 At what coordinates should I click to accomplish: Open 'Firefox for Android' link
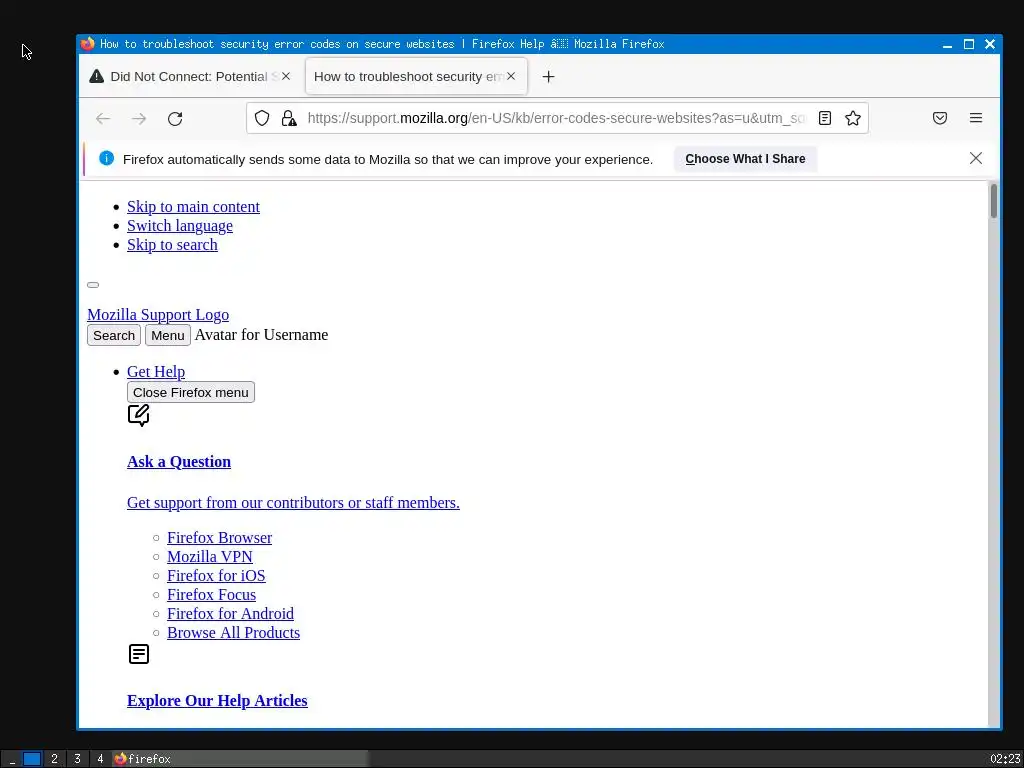point(231,613)
